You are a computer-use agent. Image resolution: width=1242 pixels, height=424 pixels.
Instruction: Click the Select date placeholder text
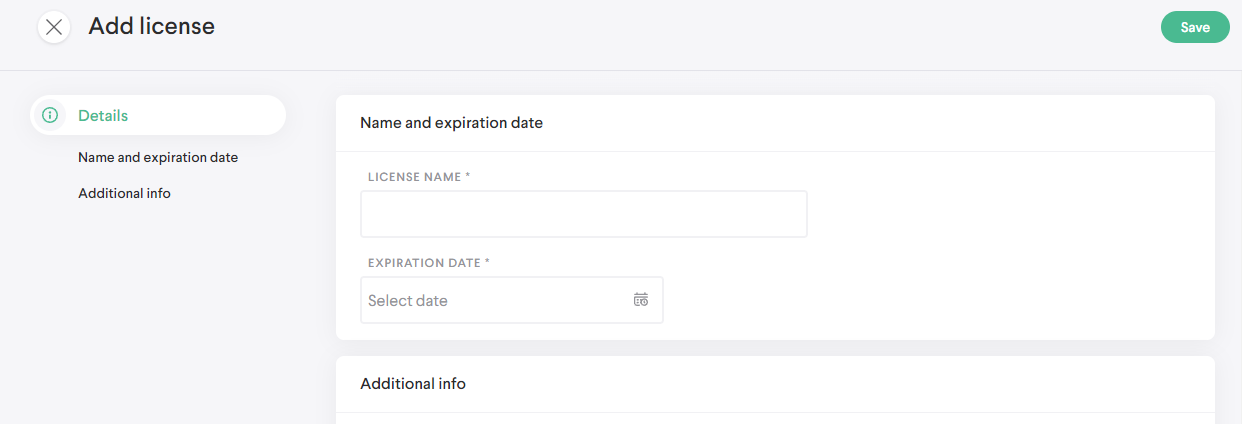pos(408,300)
